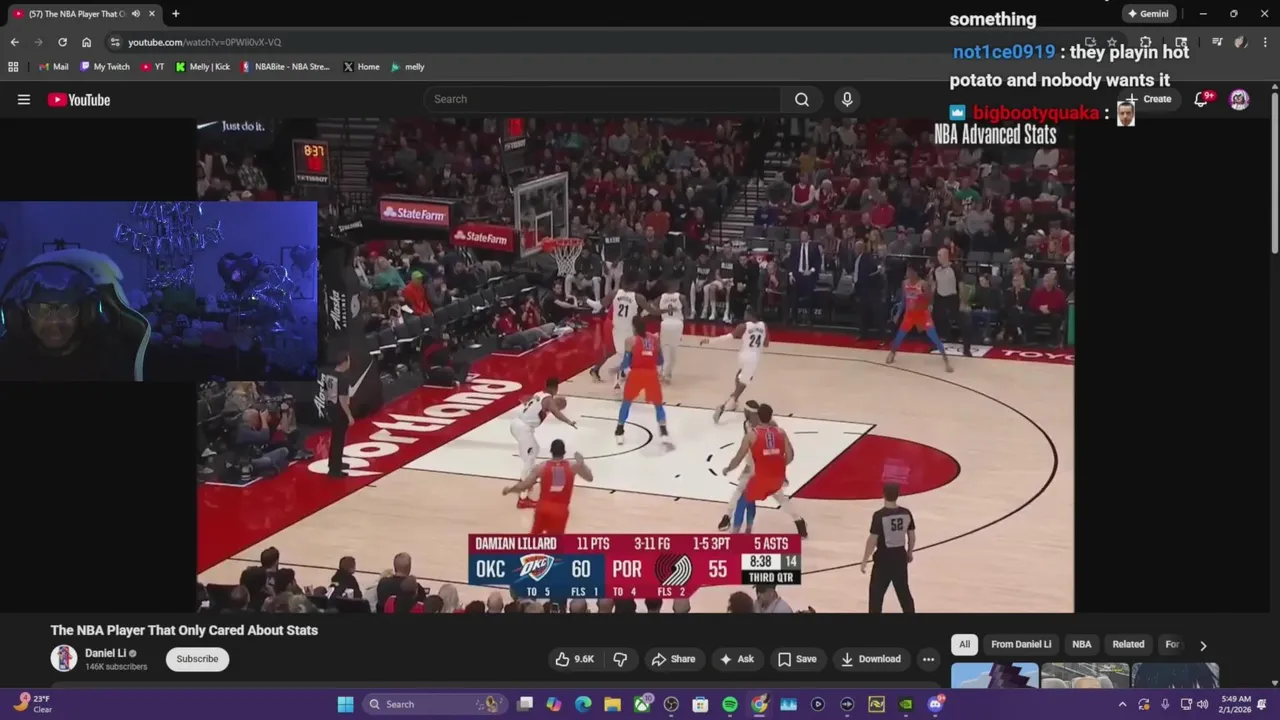Open Daniel Li channel avatar
This screenshot has height=720, width=1280.
(64, 658)
